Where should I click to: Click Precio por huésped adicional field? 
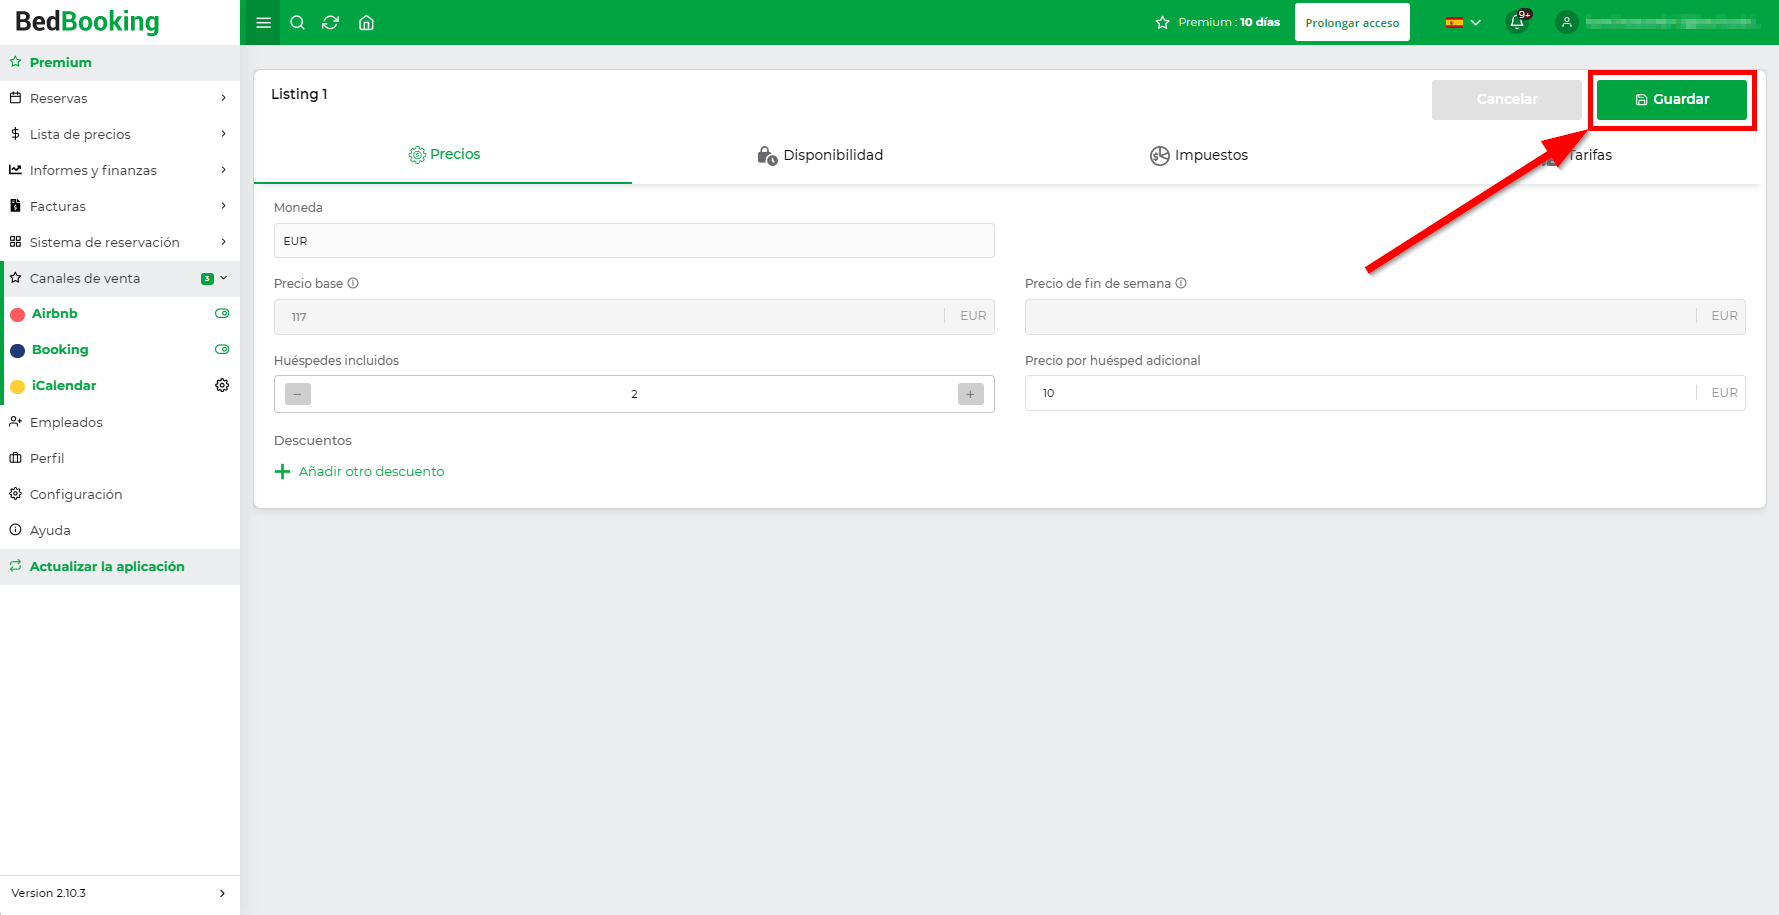coord(1385,393)
